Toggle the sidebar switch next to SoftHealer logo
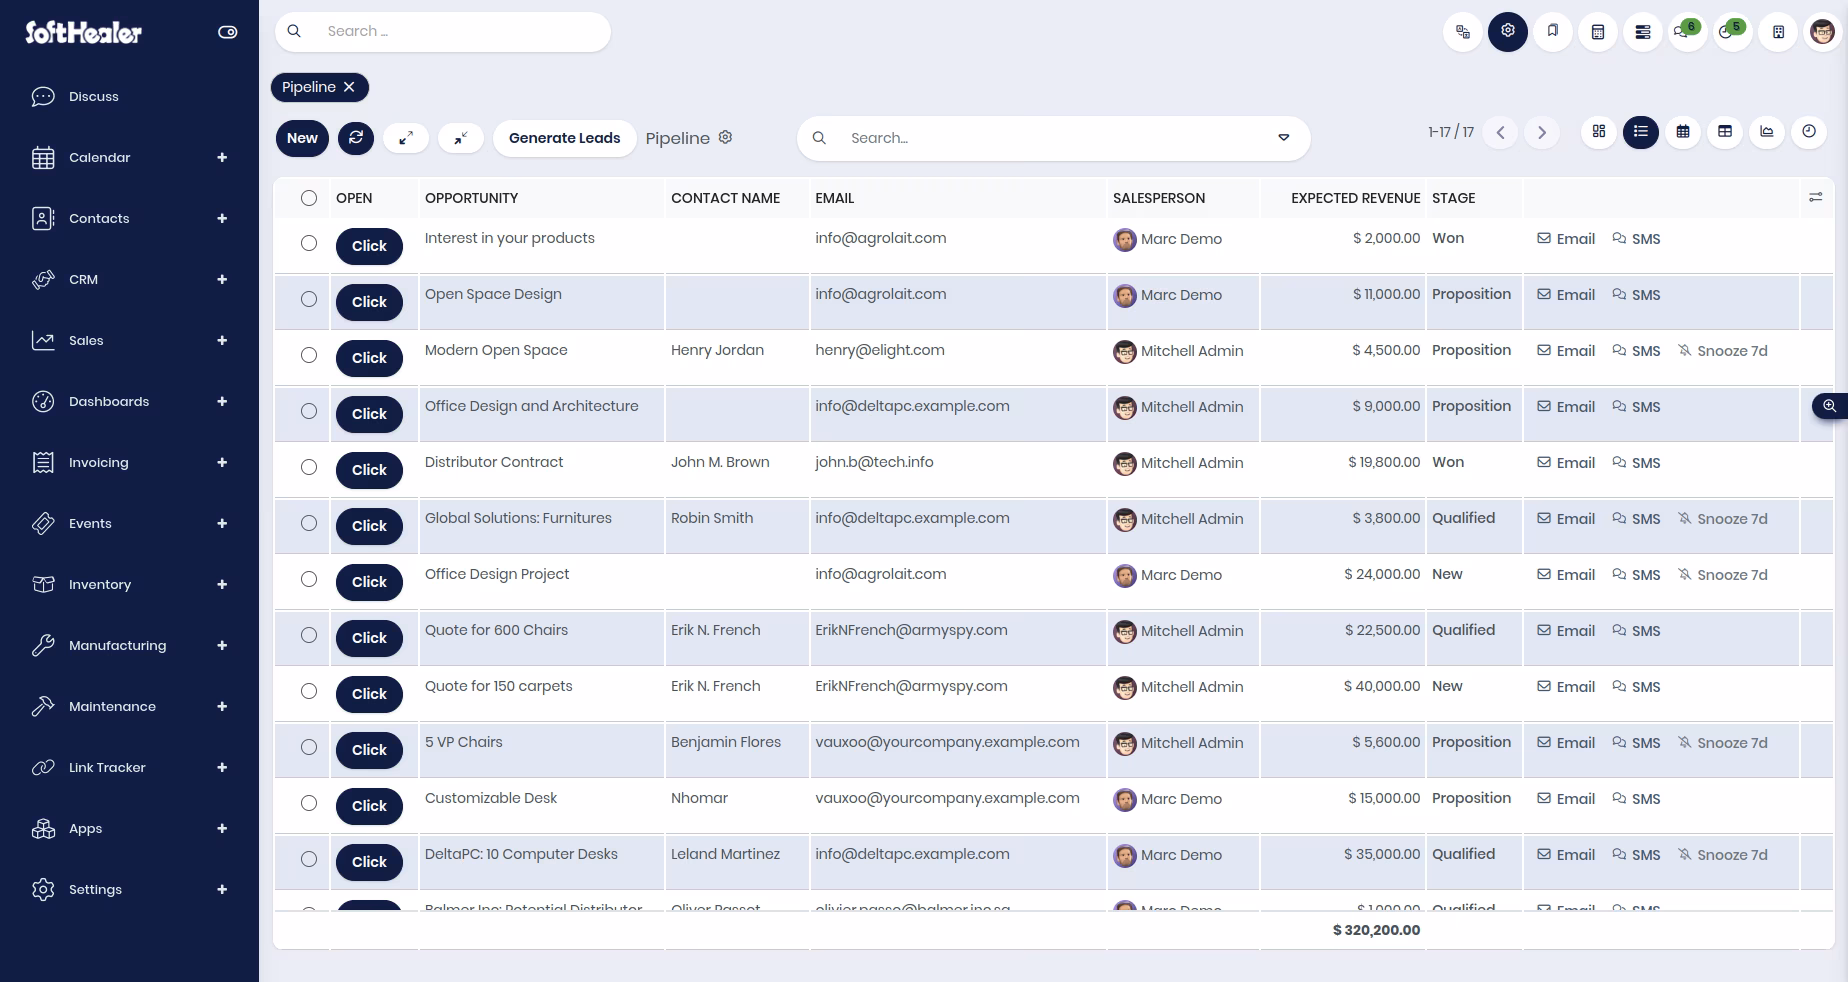Image resolution: width=1848 pixels, height=982 pixels. [228, 32]
